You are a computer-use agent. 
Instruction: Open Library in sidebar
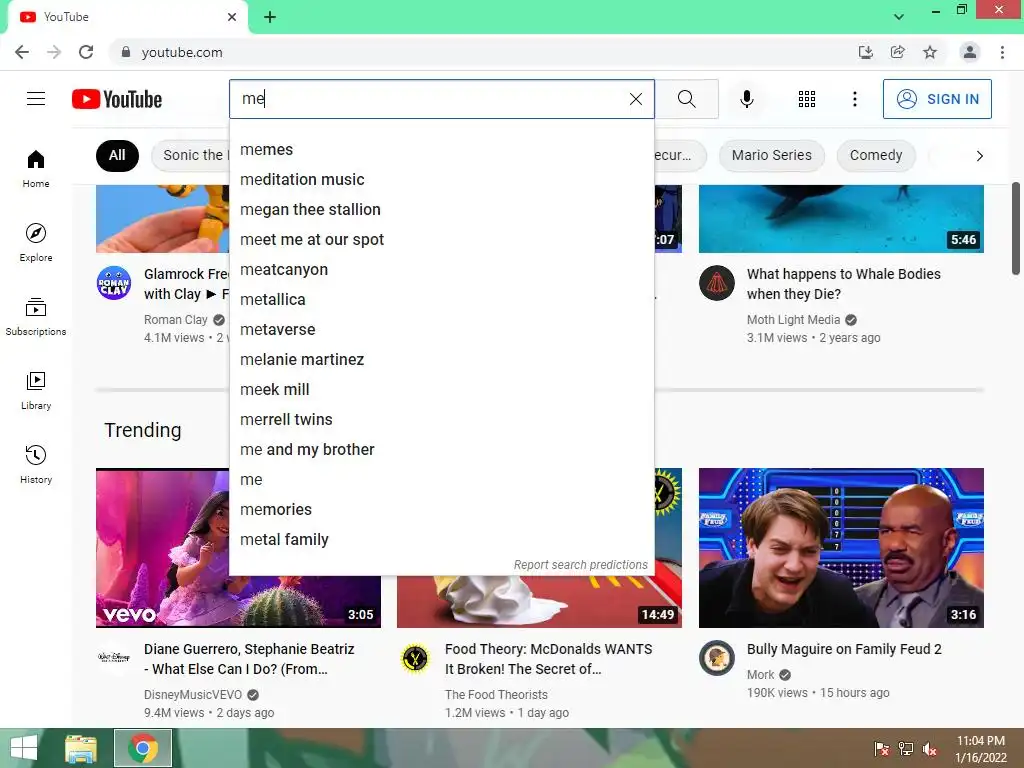36,391
